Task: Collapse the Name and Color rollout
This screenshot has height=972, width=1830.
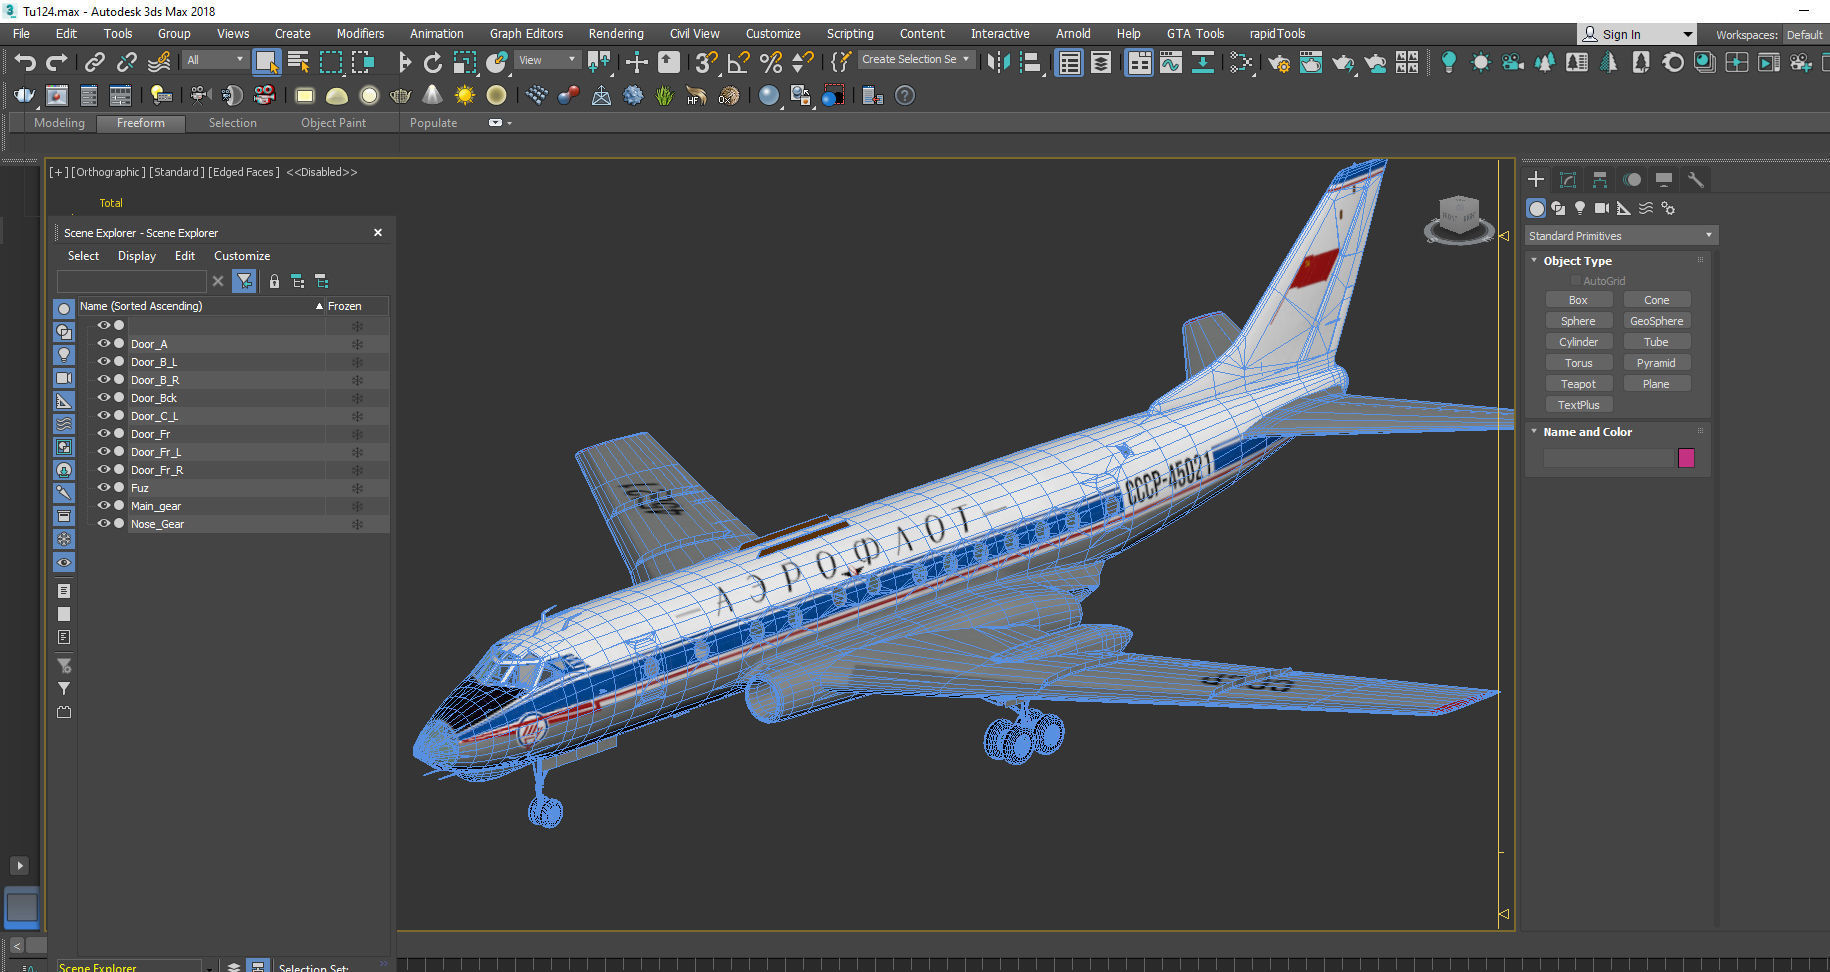Action: (1535, 432)
